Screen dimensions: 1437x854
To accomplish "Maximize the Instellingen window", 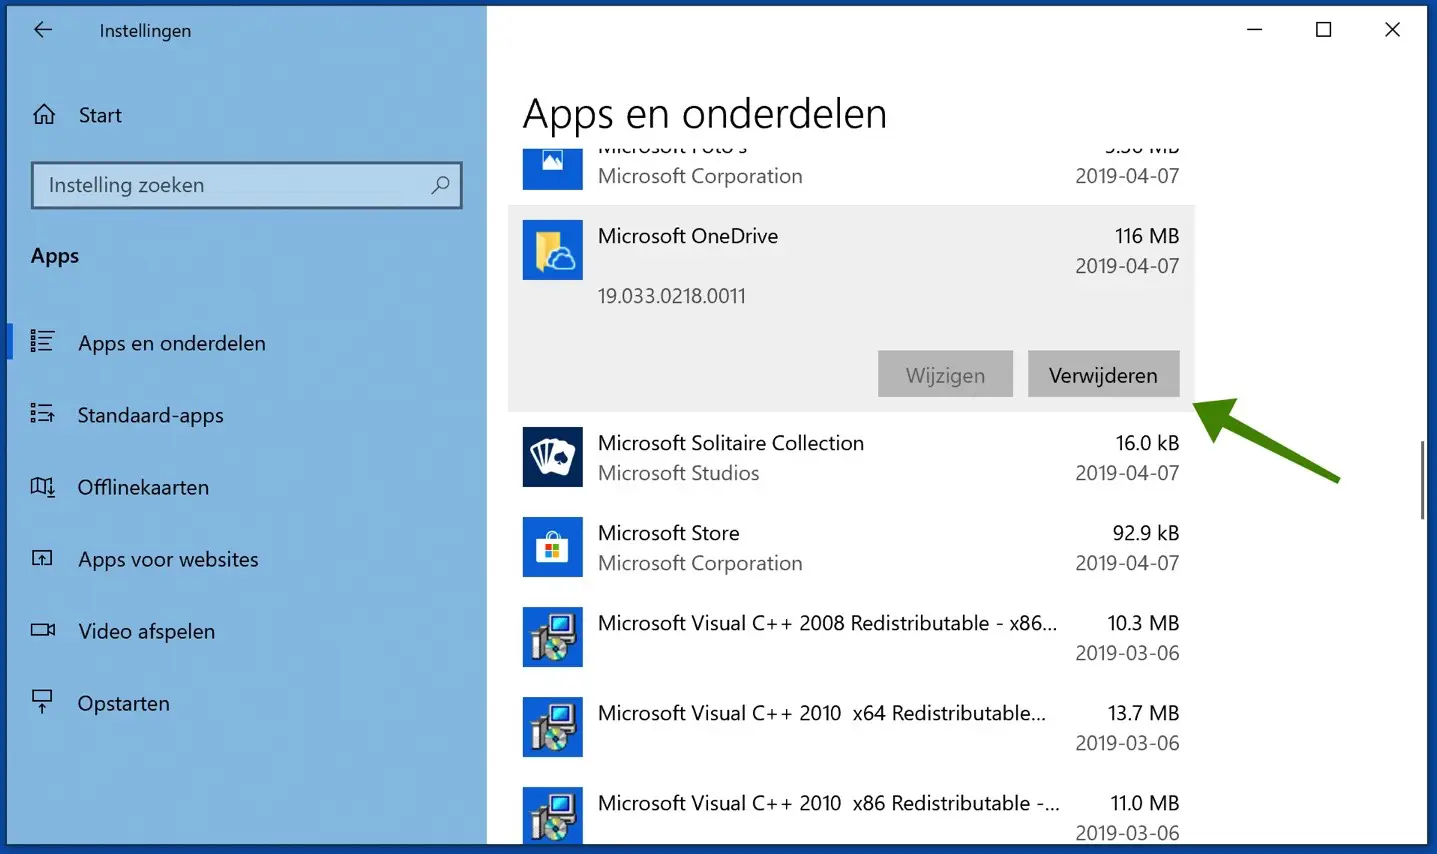I will point(1323,30).
